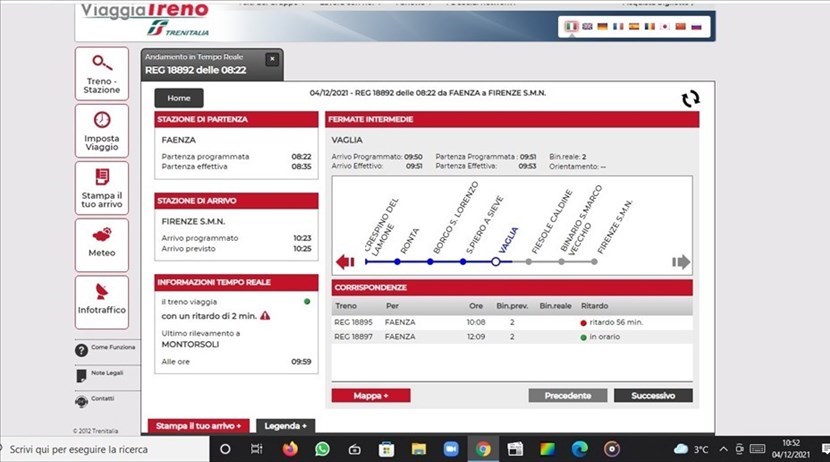Switch language using the Spanish flag
The image size is (830, 462).
point(634,26)
